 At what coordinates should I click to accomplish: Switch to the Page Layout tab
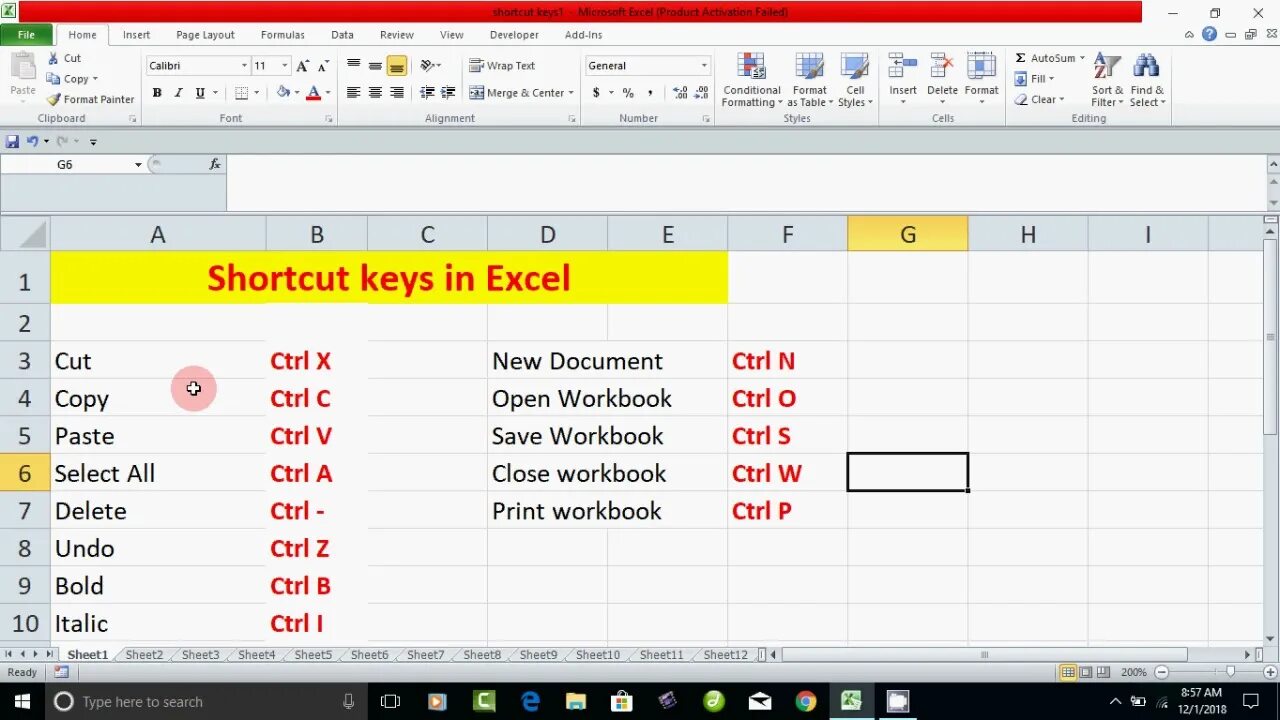click(x=205, y=35)
